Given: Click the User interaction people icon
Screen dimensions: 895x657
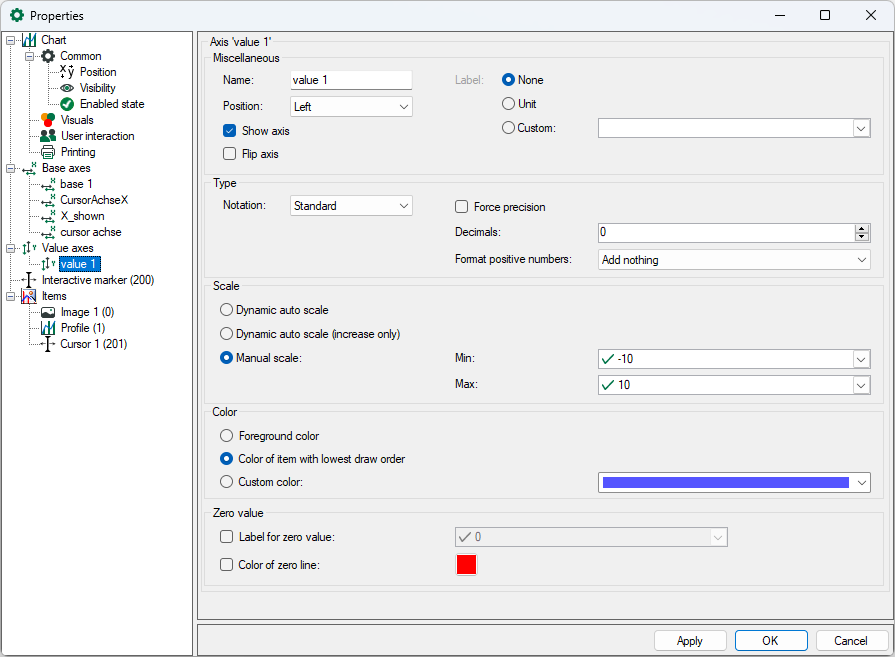Looking at the screenshot, I should click(48, 136).
